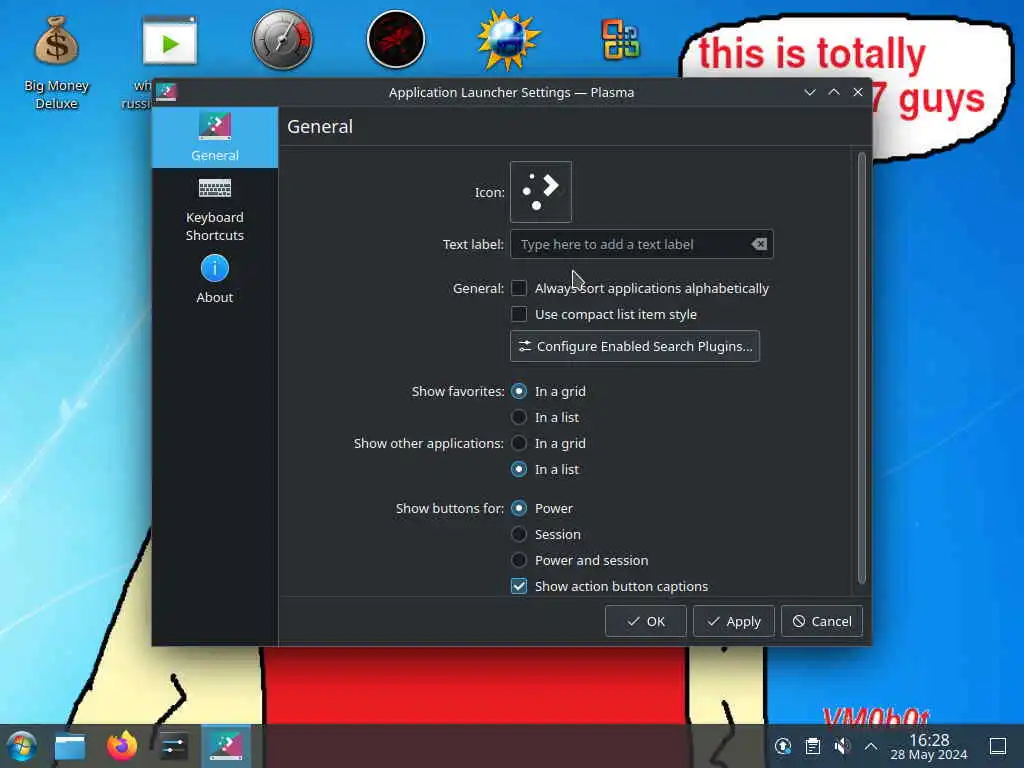Viewport: 1024px width, 768px height.
Task: Maximize the settings window
Action: tap(834, 92)
